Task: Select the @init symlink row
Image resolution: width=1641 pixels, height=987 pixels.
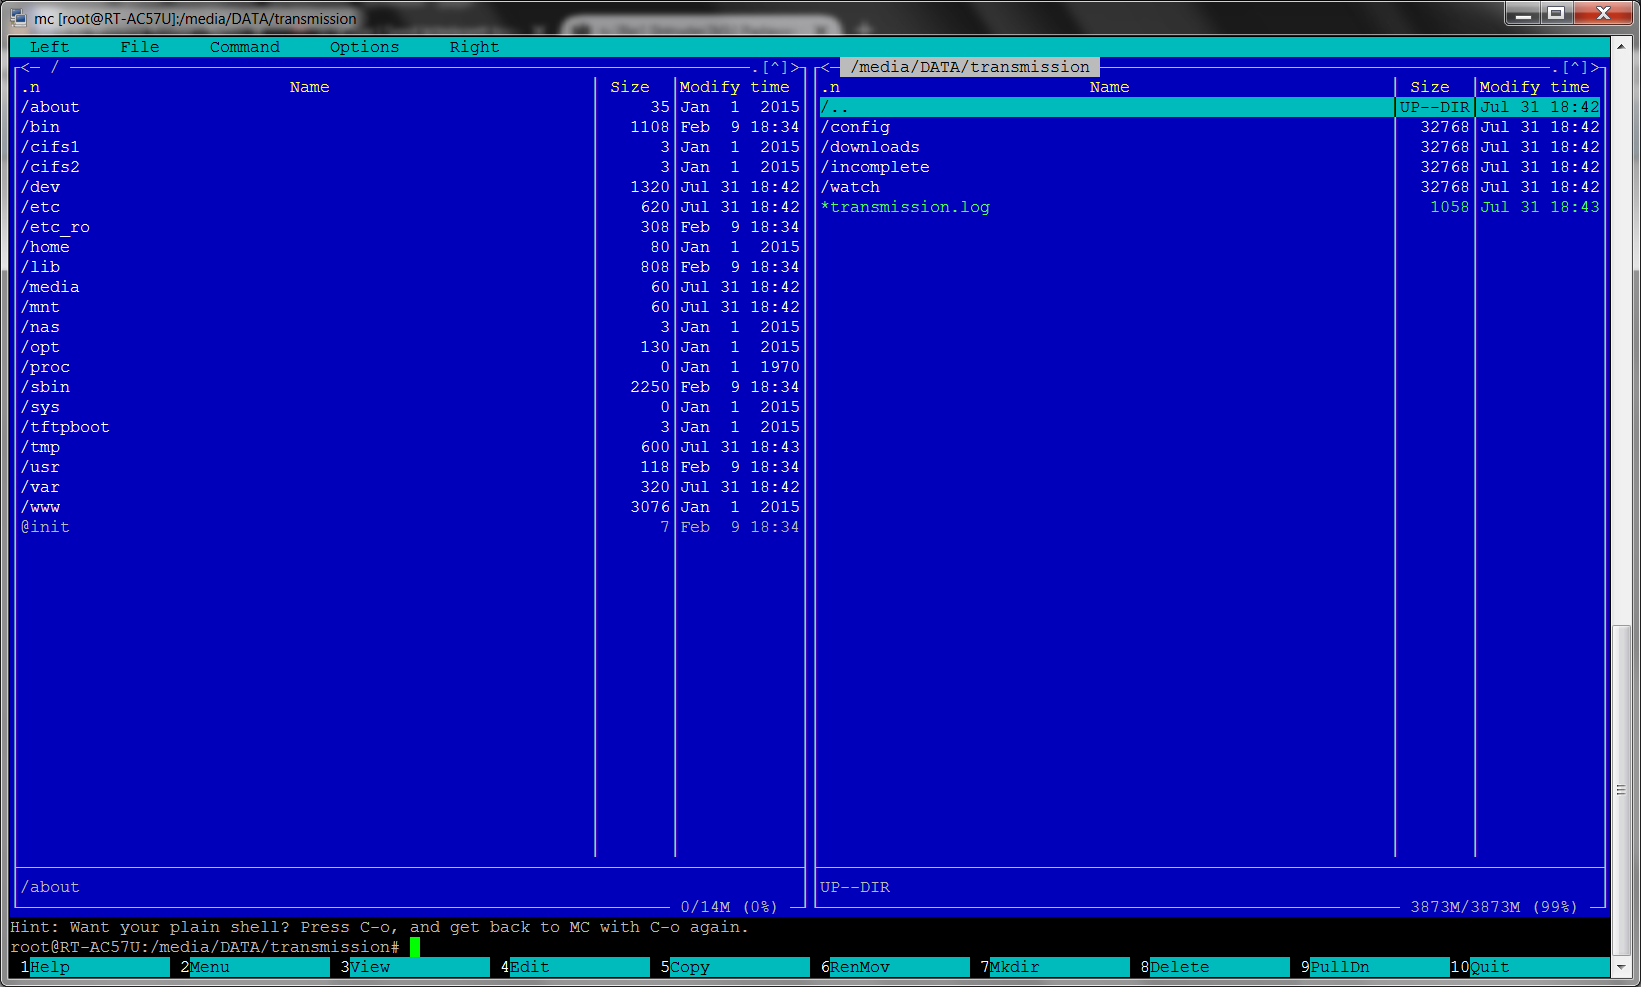Action: point(410,527)
